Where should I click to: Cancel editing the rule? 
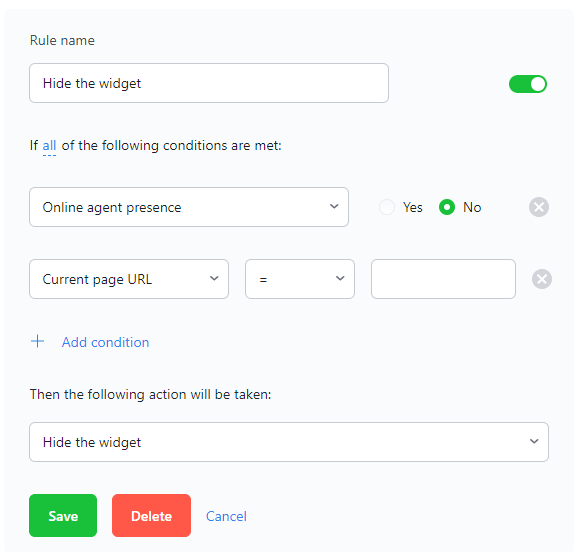point(226,516)
